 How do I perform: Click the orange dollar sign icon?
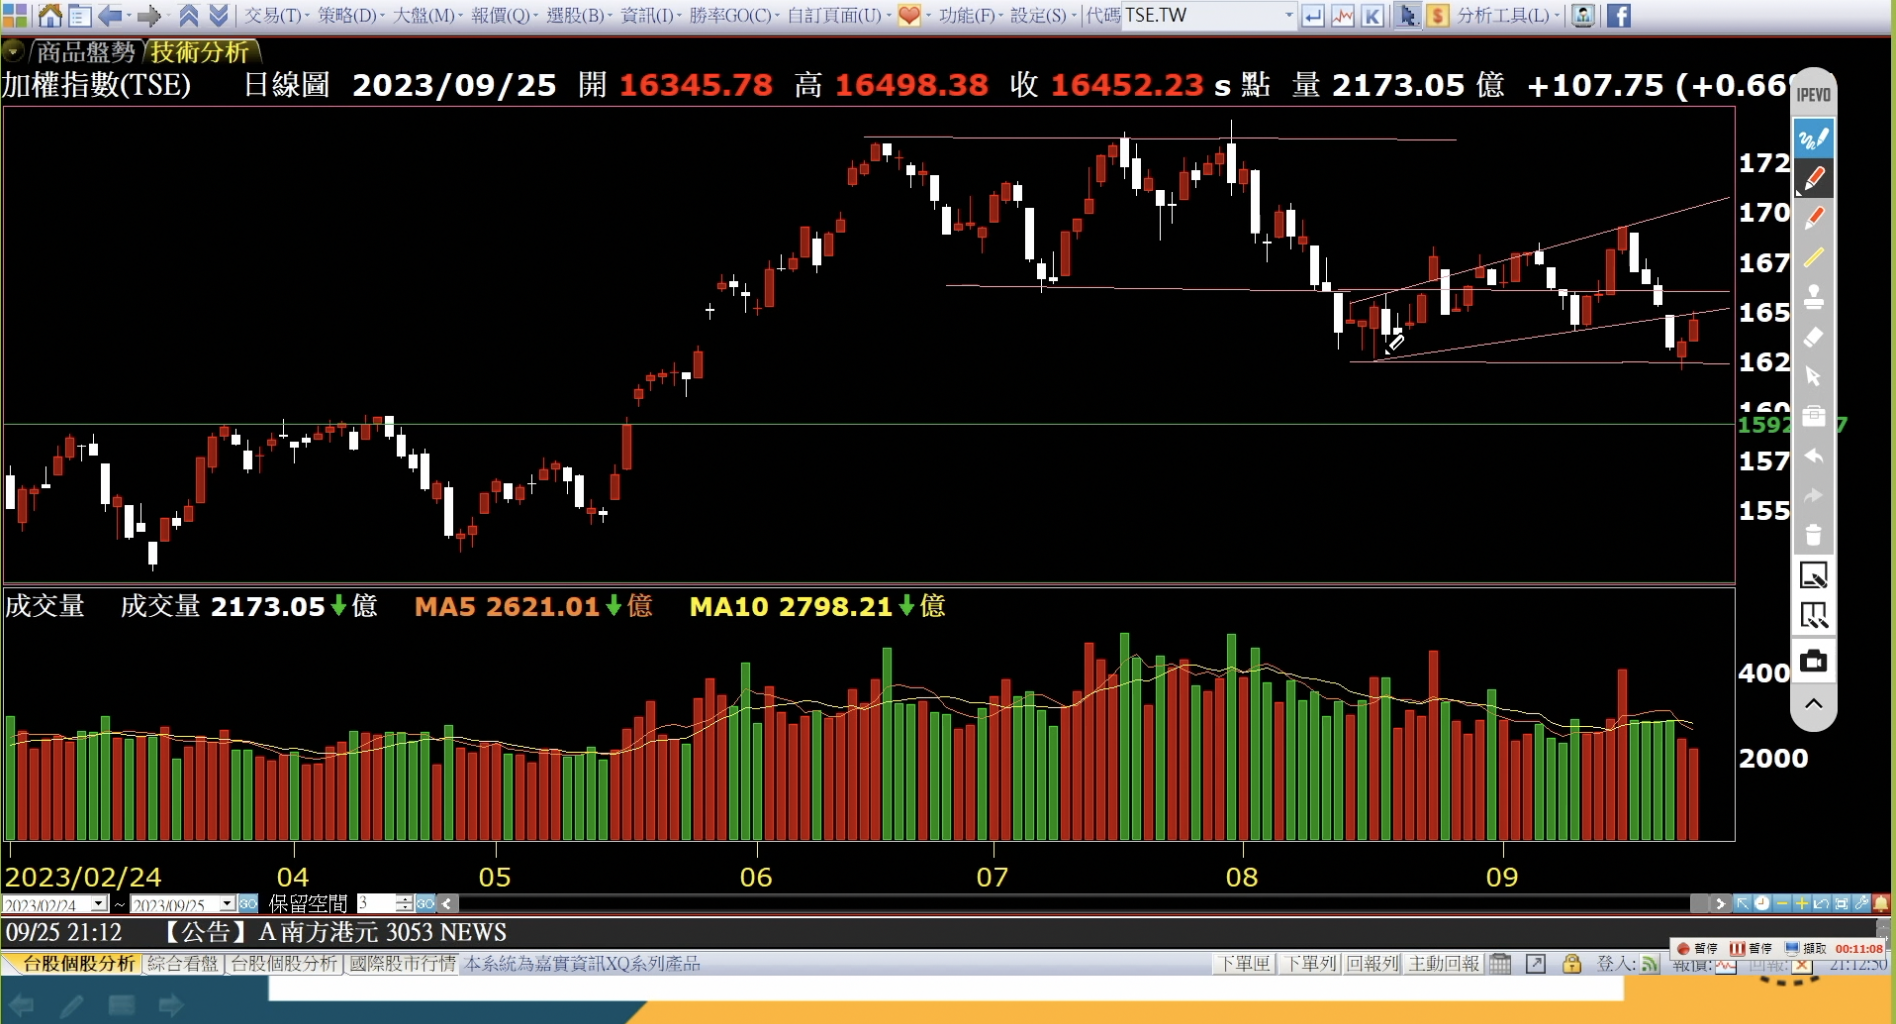coord(1437,15)
